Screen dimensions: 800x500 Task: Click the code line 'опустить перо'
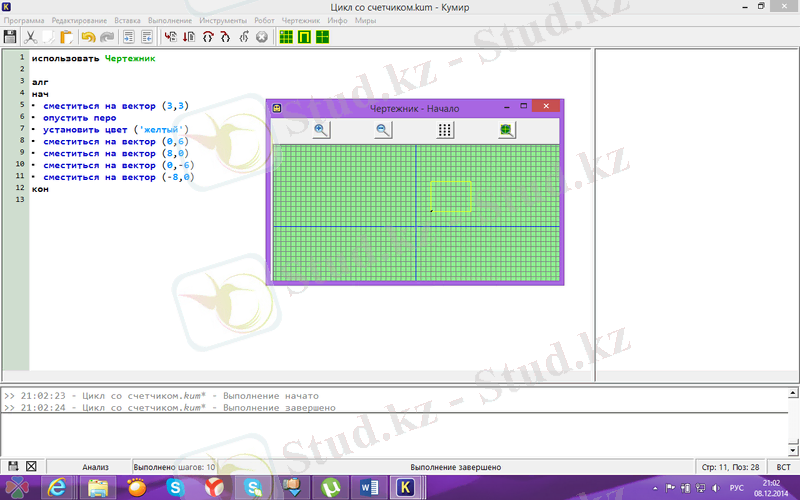[x=80, y=118]
